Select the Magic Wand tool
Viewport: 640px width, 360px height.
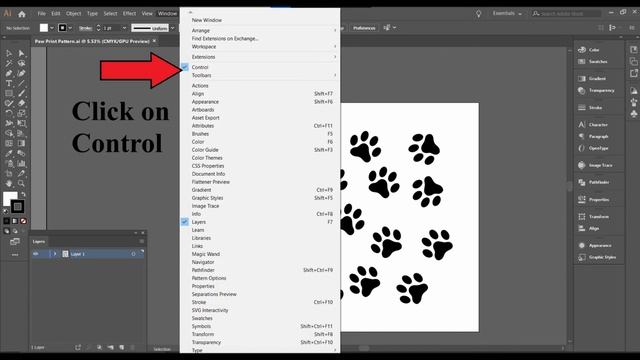pyautogui.click(x=9, y=63)
